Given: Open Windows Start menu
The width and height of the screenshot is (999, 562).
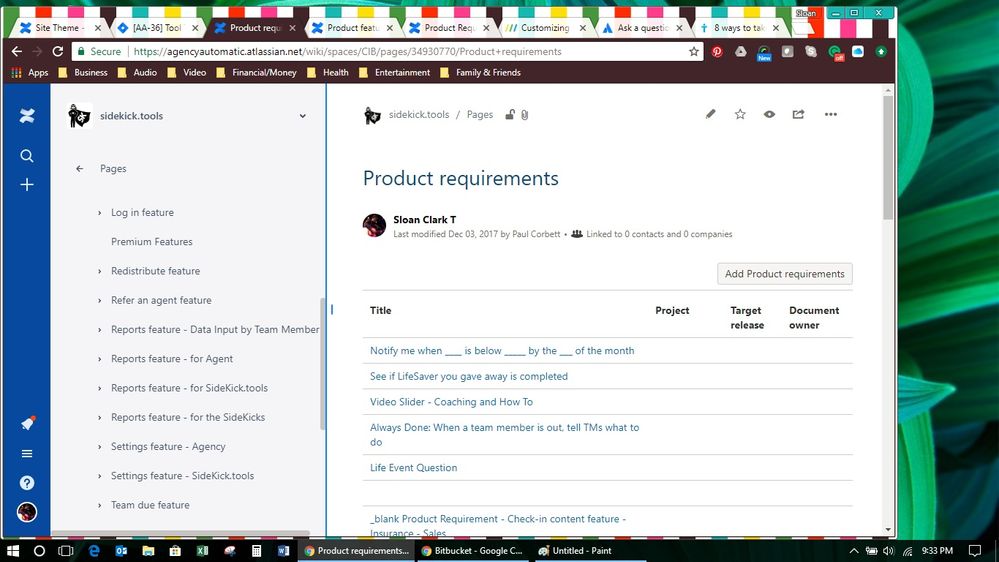Looking at the screenshot, I should (12, 551).
